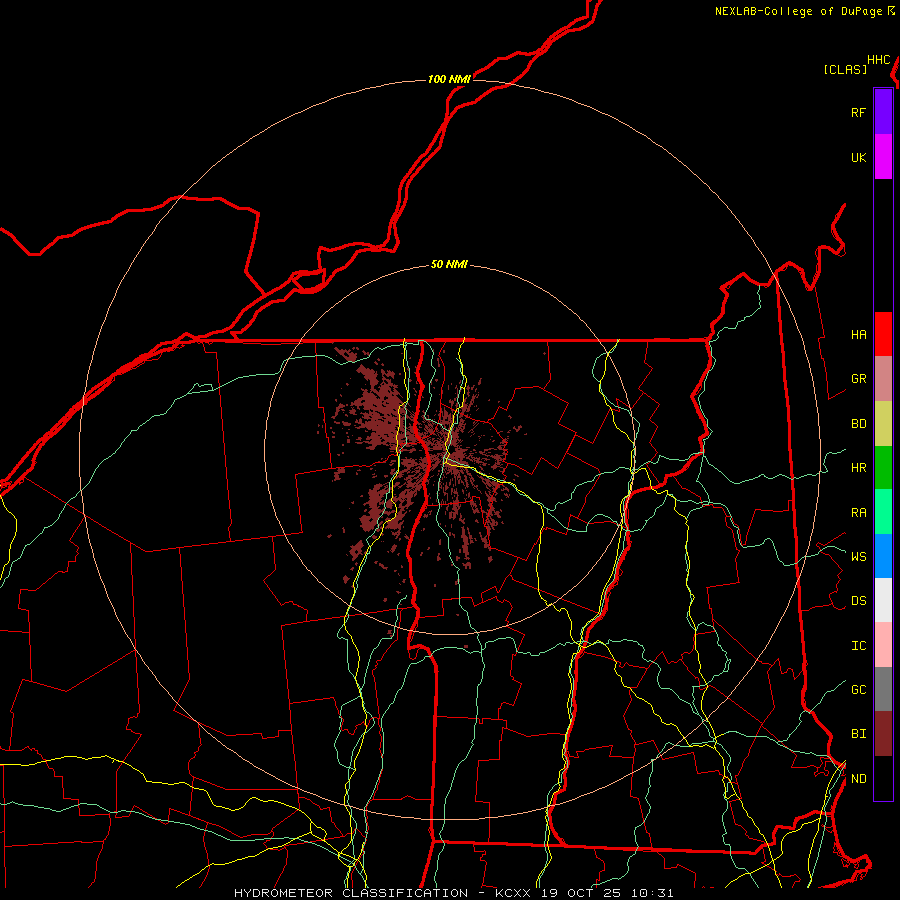
Task: Click the DS legend label
Action: [x=858, y=601]
